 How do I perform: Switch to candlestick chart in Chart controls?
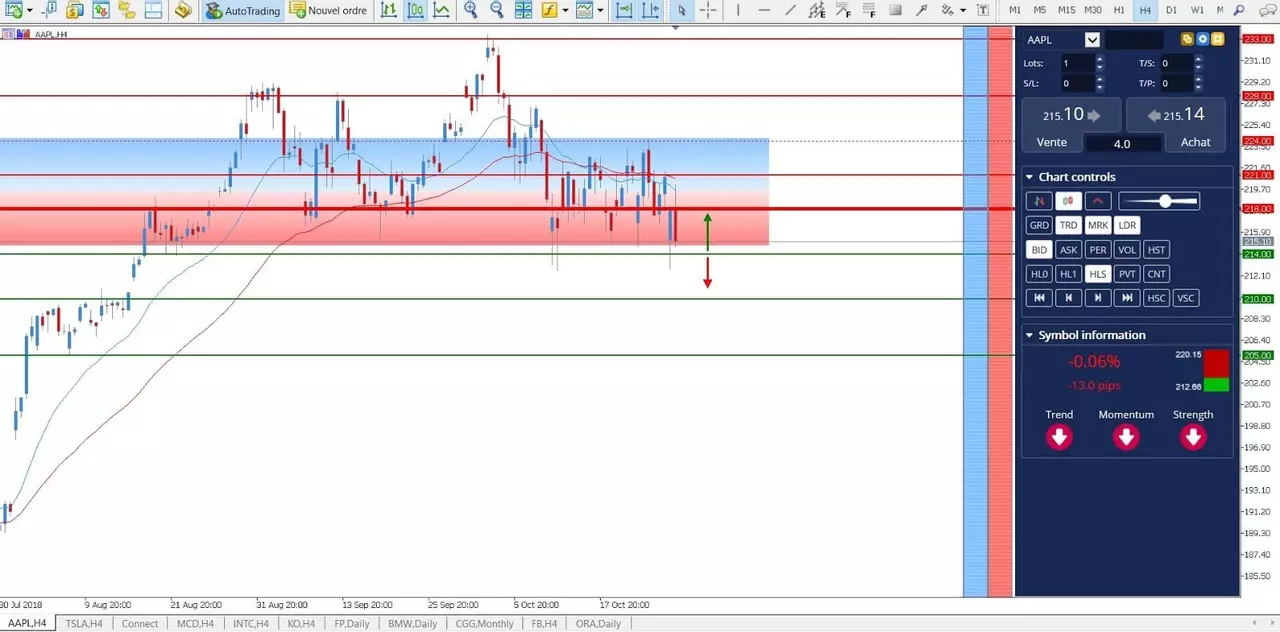[1068, 201]
